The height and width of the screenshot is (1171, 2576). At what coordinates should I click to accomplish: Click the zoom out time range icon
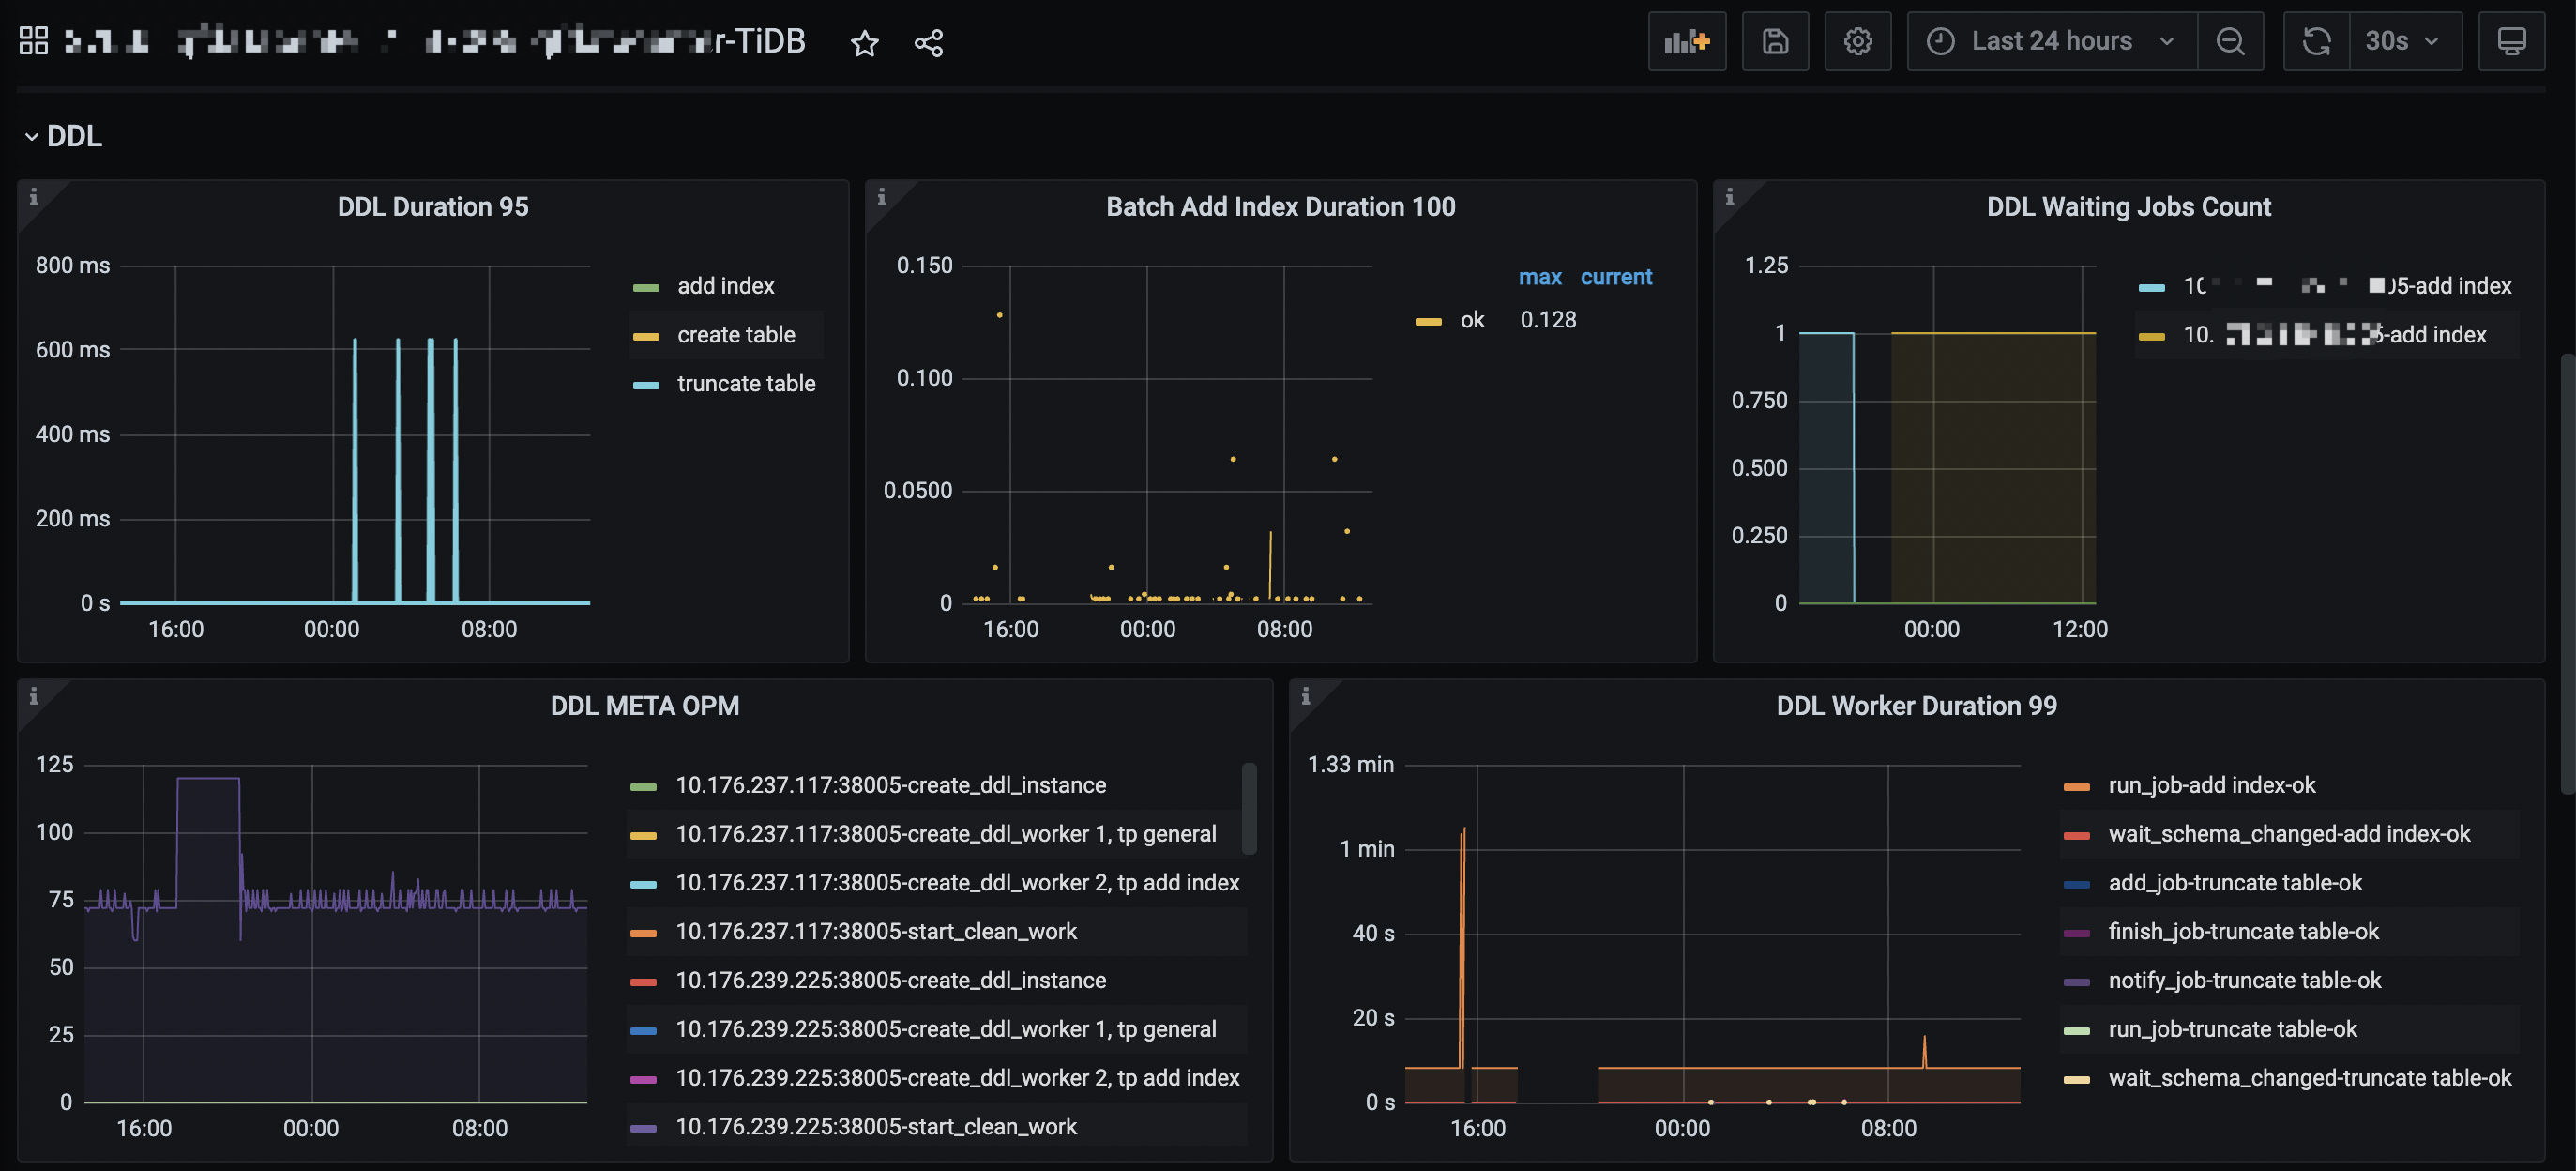[2229, 41]
